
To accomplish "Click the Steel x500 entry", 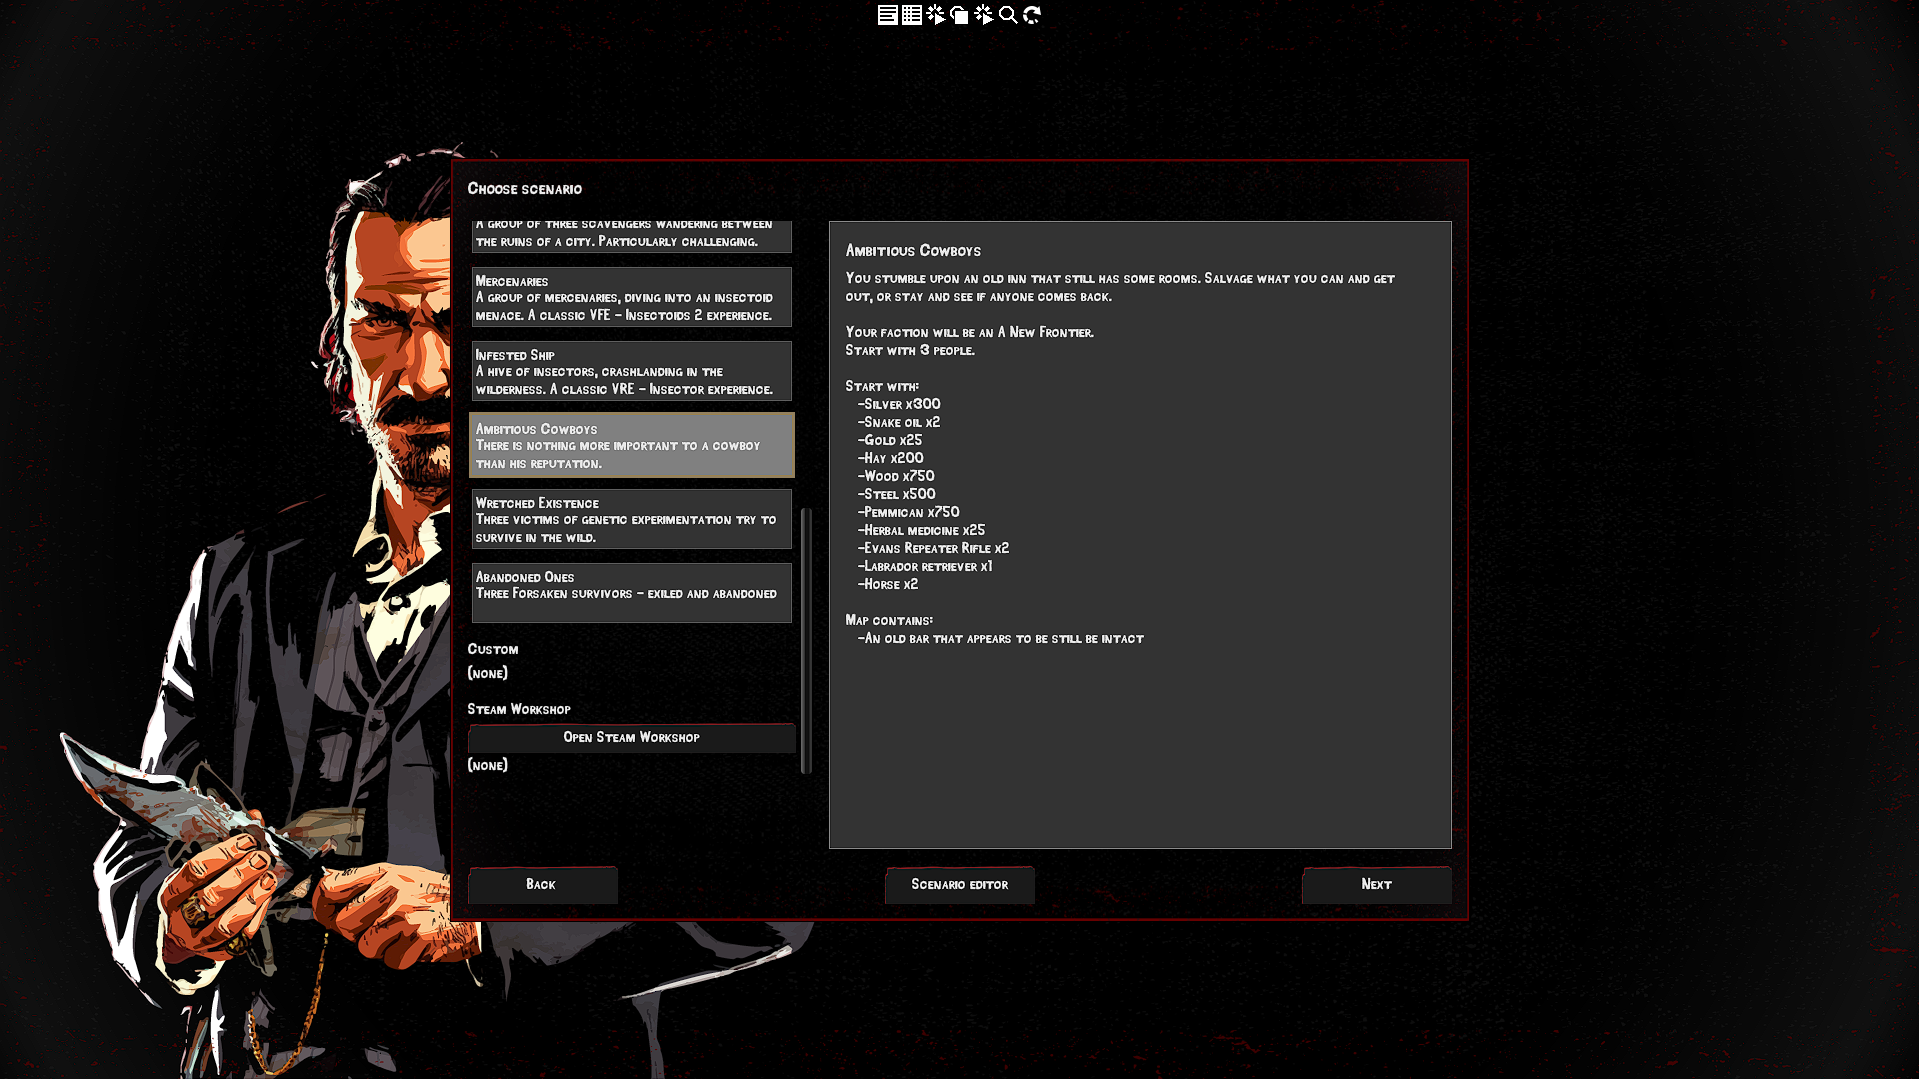I will click(x=899, y=495).
